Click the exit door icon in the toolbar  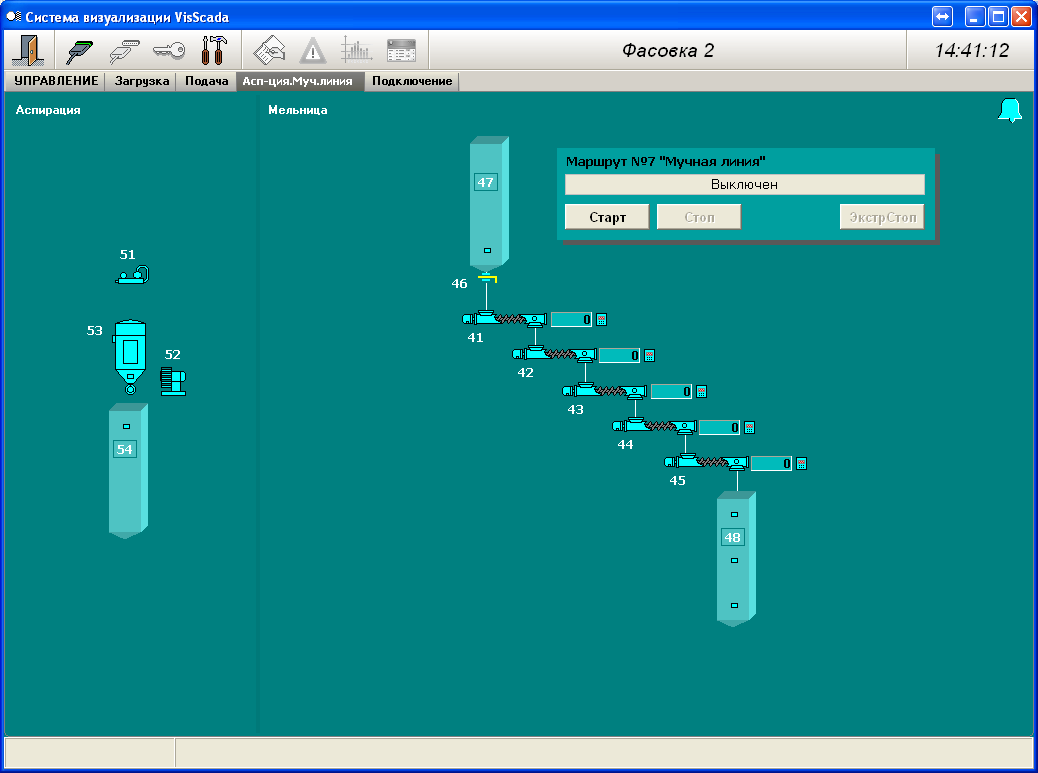click(27, 50)
